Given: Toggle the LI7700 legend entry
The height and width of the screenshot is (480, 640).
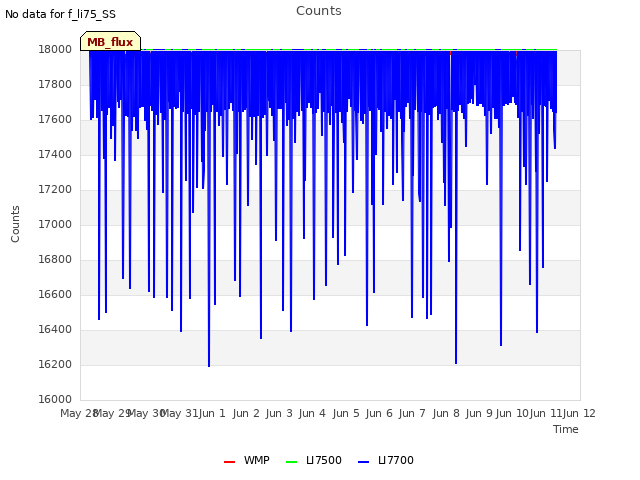Looking at the screenshot, I should (x=386, y=460).
